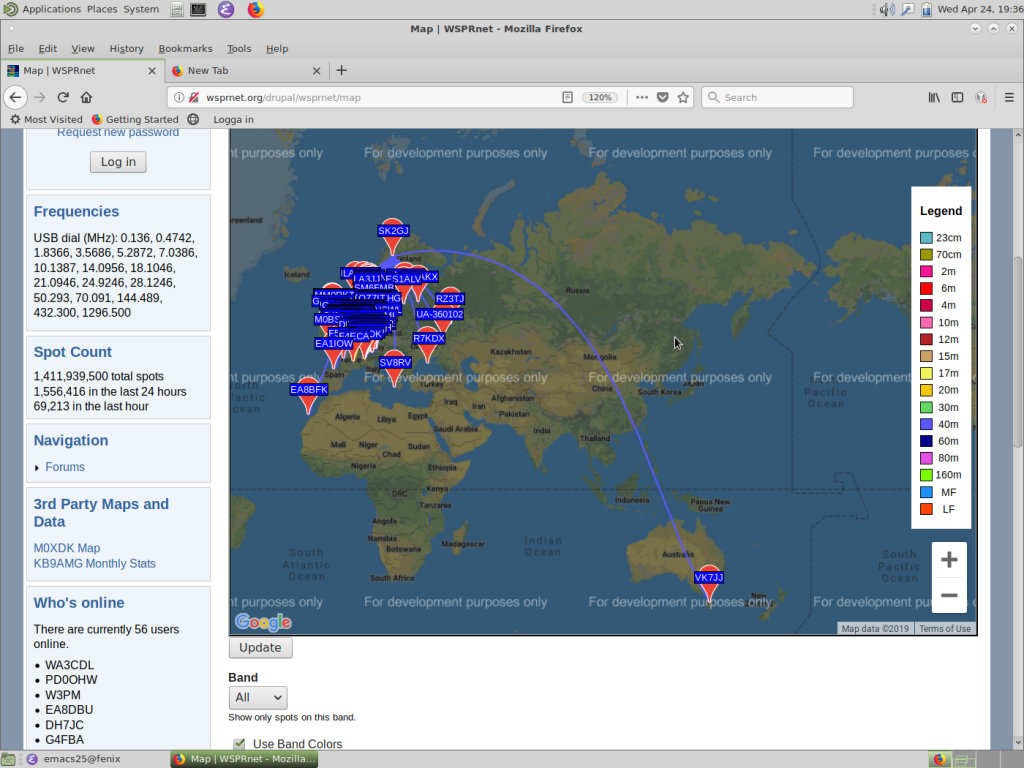Show site information icon in URL bar

tap(179, 97)
